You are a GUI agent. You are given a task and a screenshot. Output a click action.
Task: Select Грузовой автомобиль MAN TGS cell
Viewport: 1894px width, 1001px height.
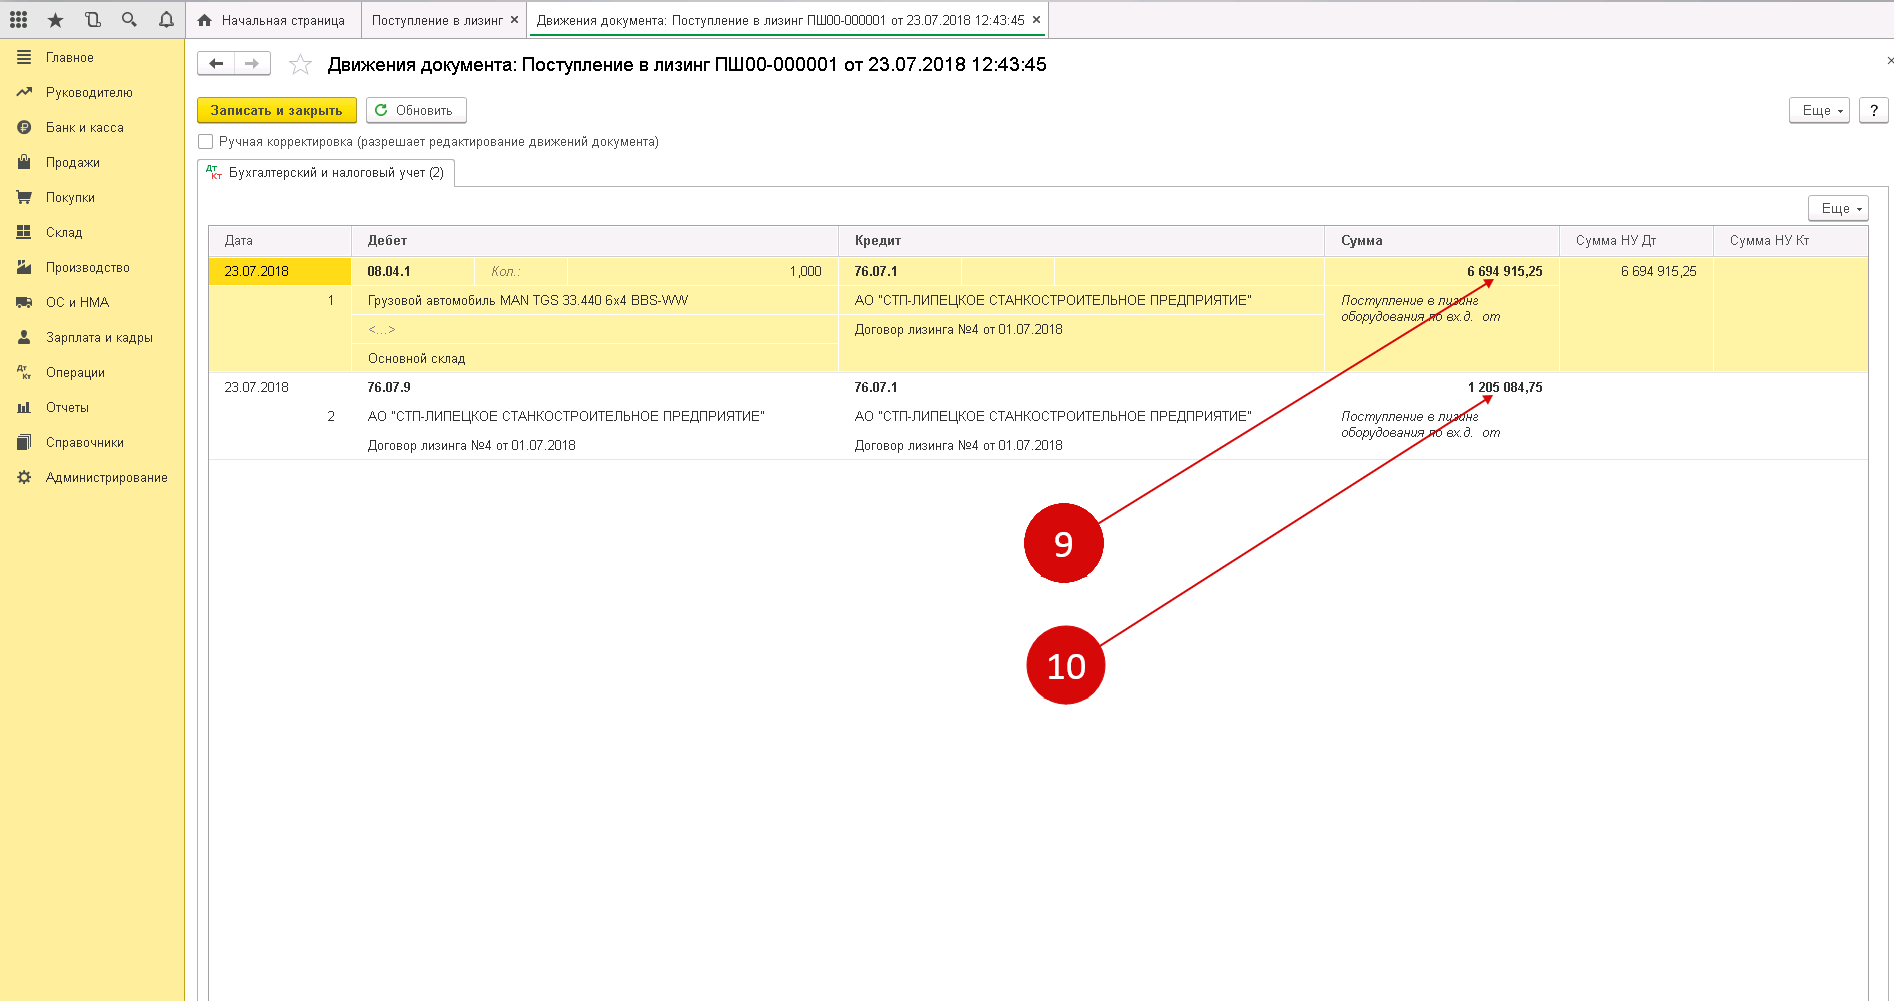click(595, 300)
